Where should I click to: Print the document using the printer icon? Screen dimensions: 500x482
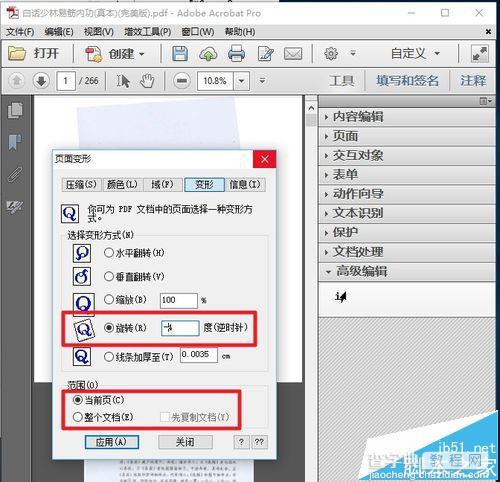pos(236,54)
